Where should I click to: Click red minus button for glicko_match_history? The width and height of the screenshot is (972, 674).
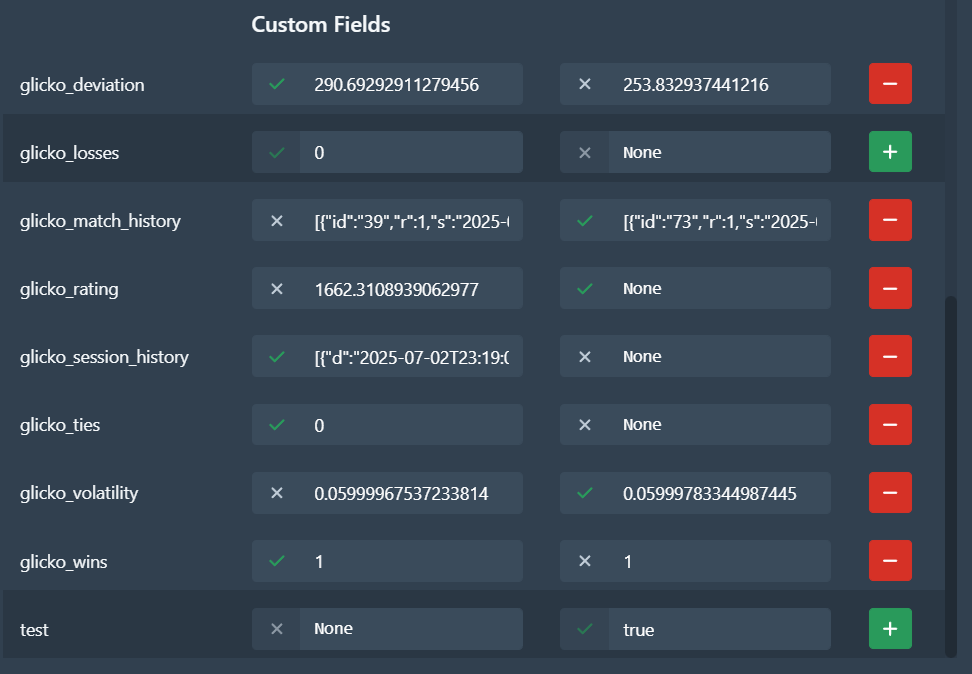pyautogui.click(x=890, y=221)
